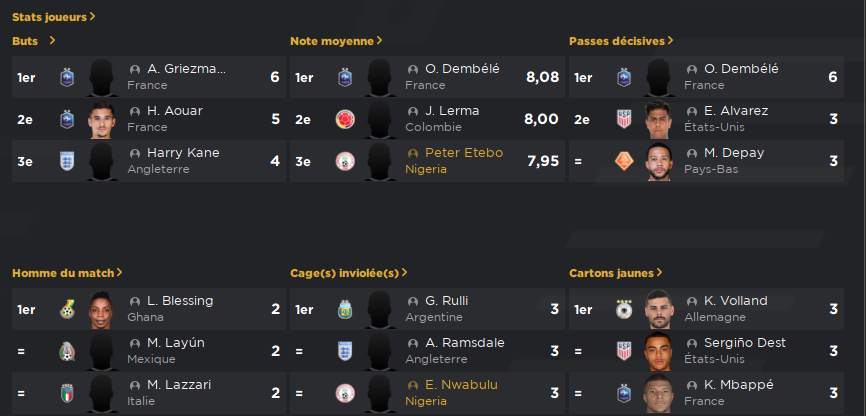Click the England badge beside Harry Kane
This screenshot has height=416, width=866.
coord(67,161)
